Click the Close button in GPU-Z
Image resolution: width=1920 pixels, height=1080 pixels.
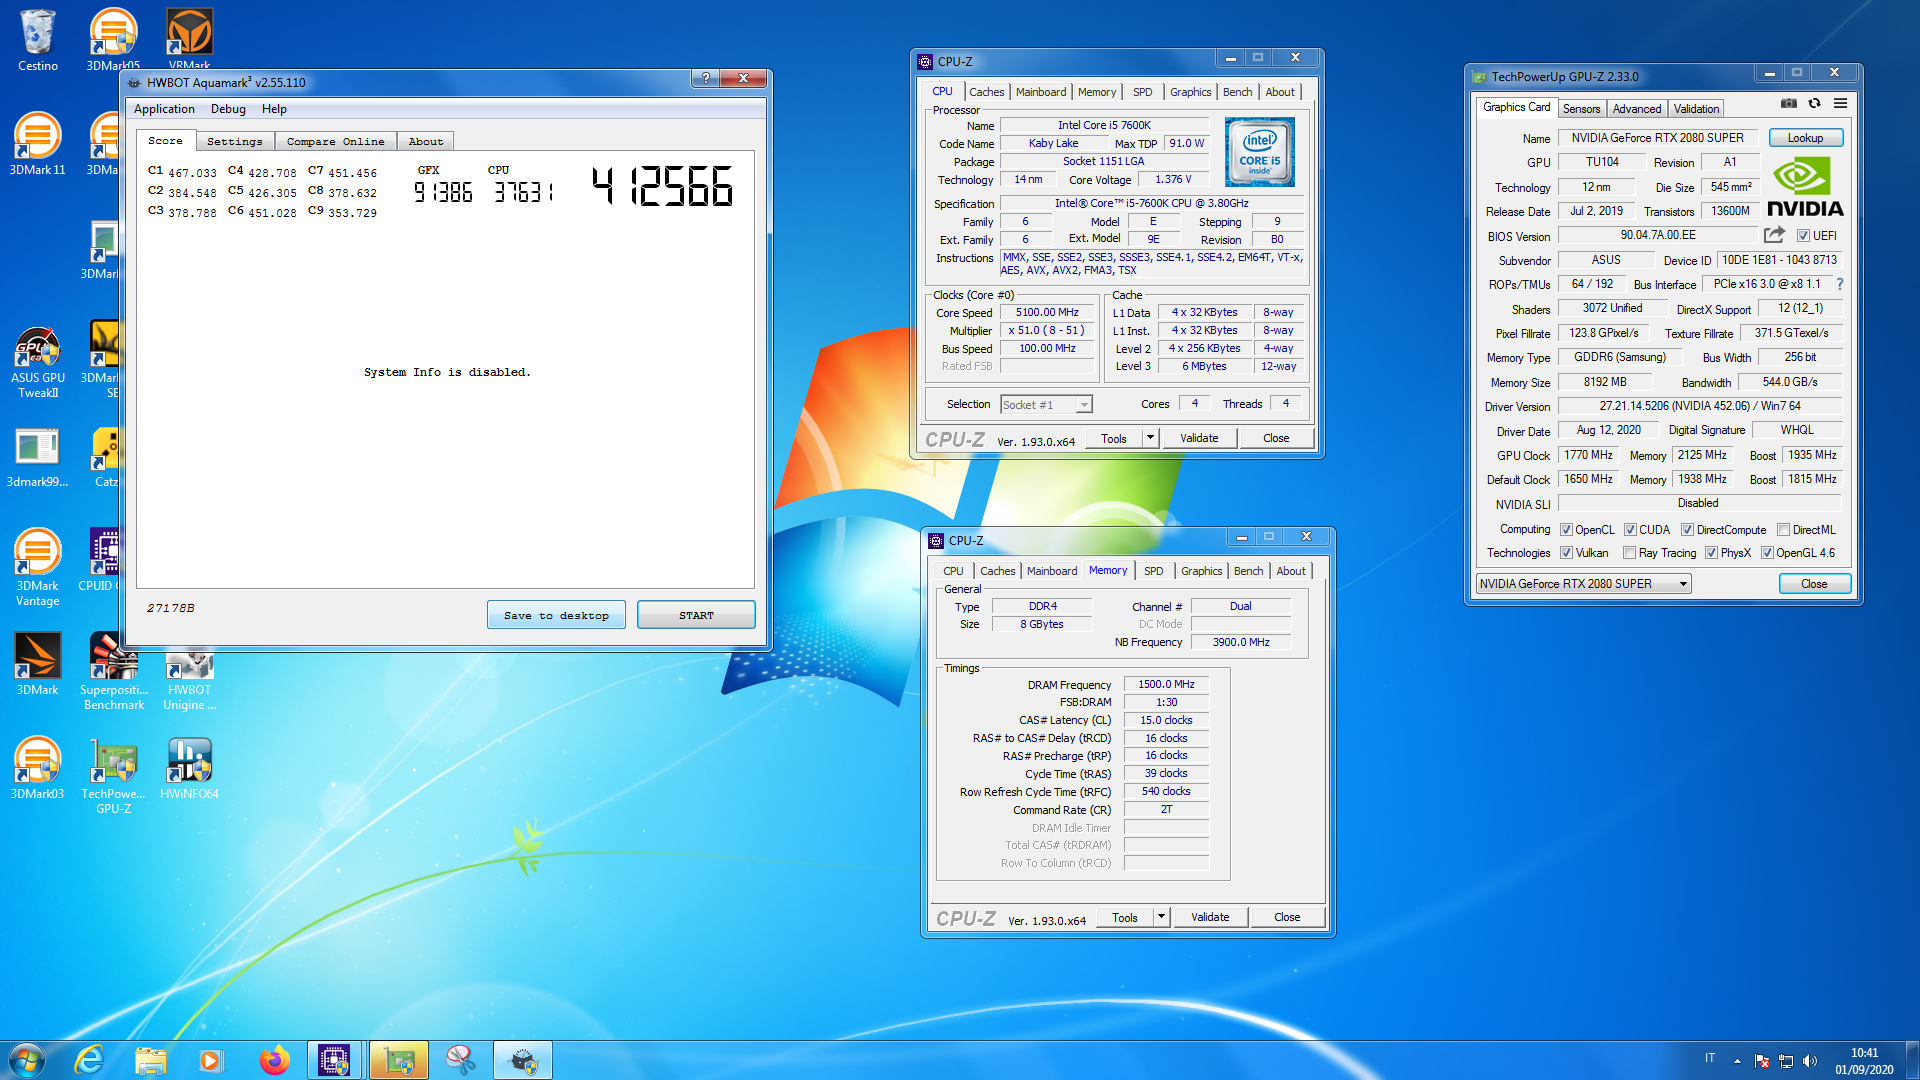(1814, 584)
